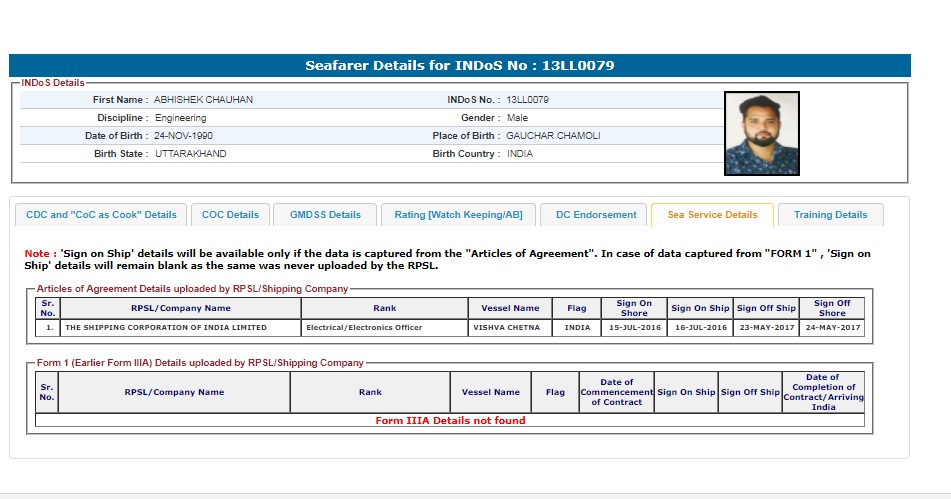Switch to the Training Details tab
This screenshot has height=499, width=951.
pyautogui.click(x=830, y=215)
